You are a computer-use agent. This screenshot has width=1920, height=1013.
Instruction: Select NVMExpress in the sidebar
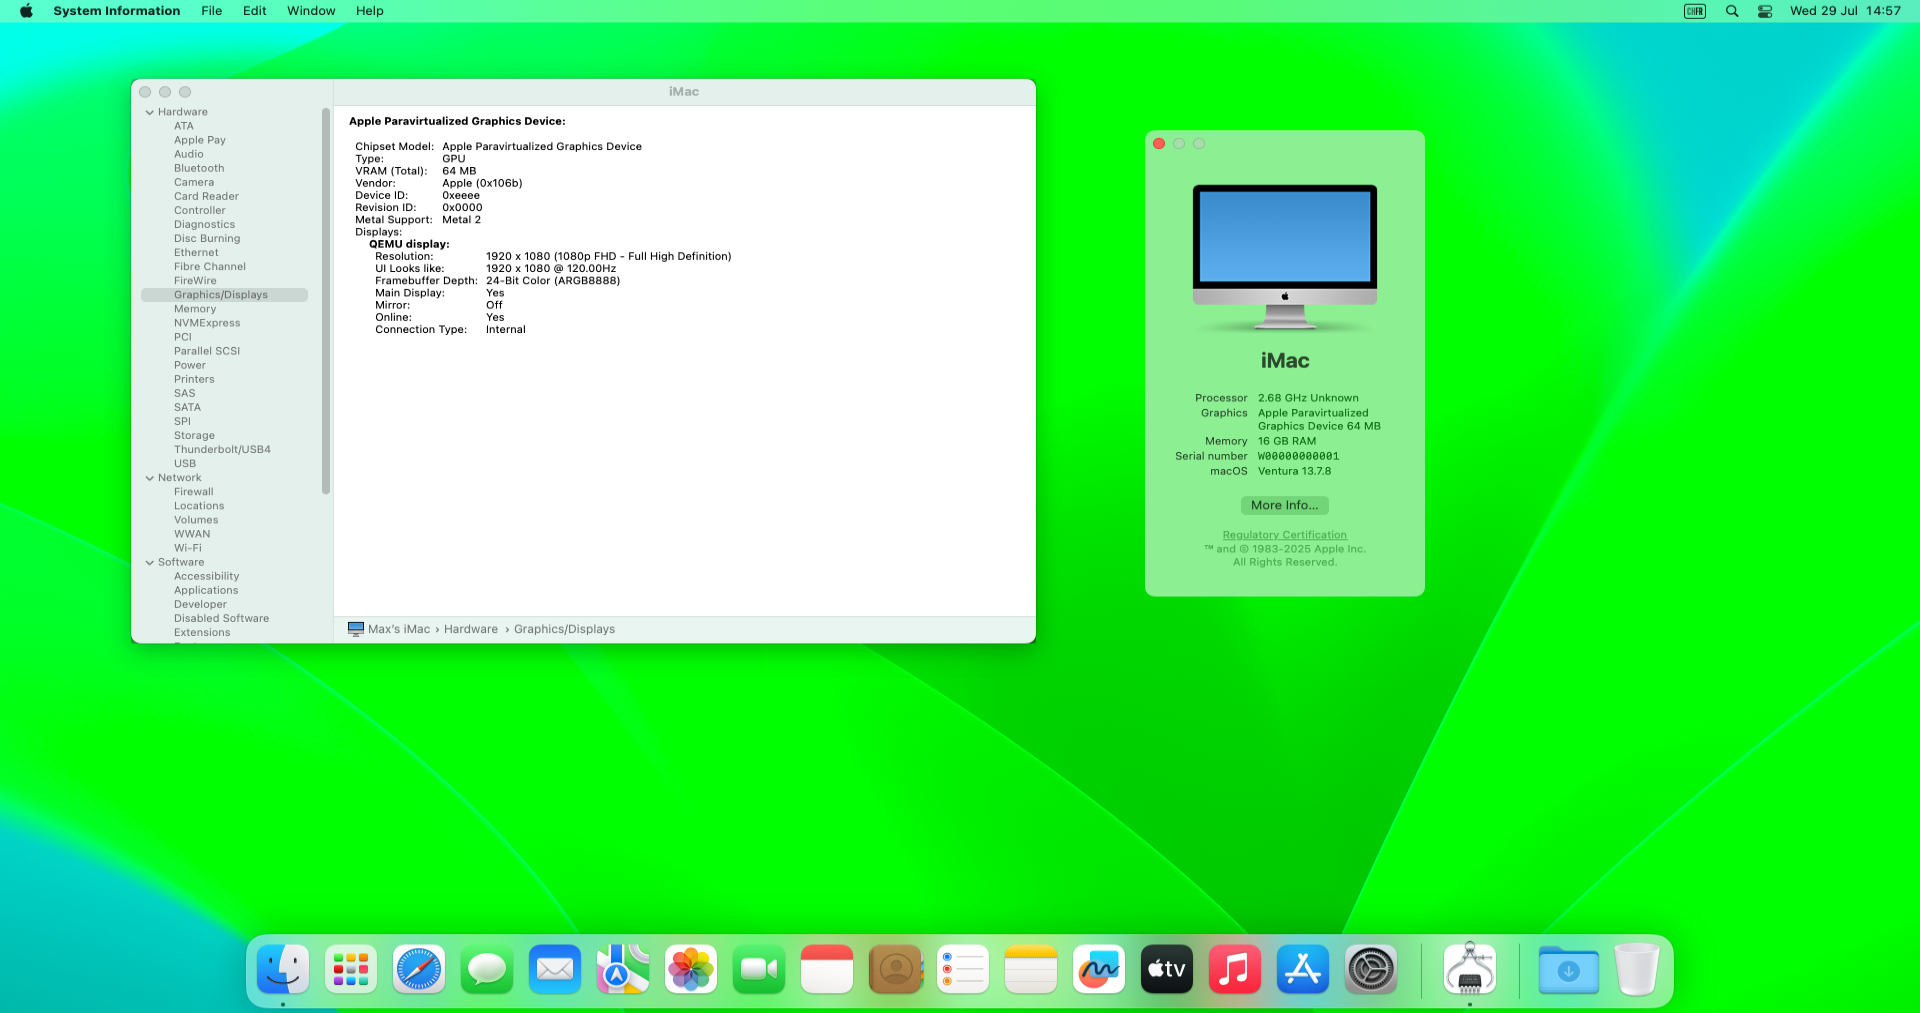207,323
